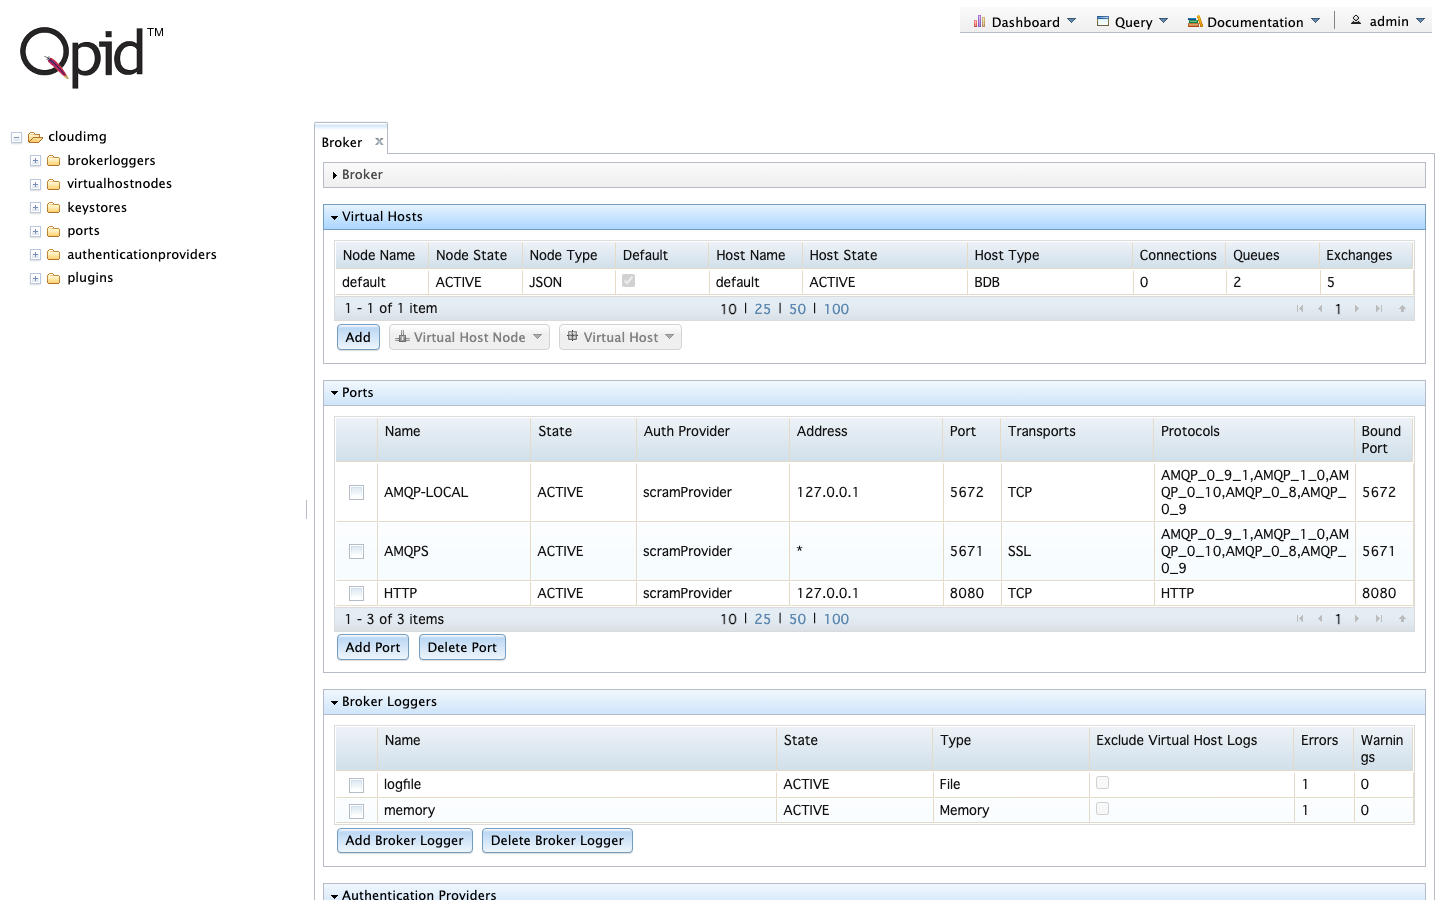Click the authenticationproviders folder icon
1440x900 pixels.
[54, 255]
